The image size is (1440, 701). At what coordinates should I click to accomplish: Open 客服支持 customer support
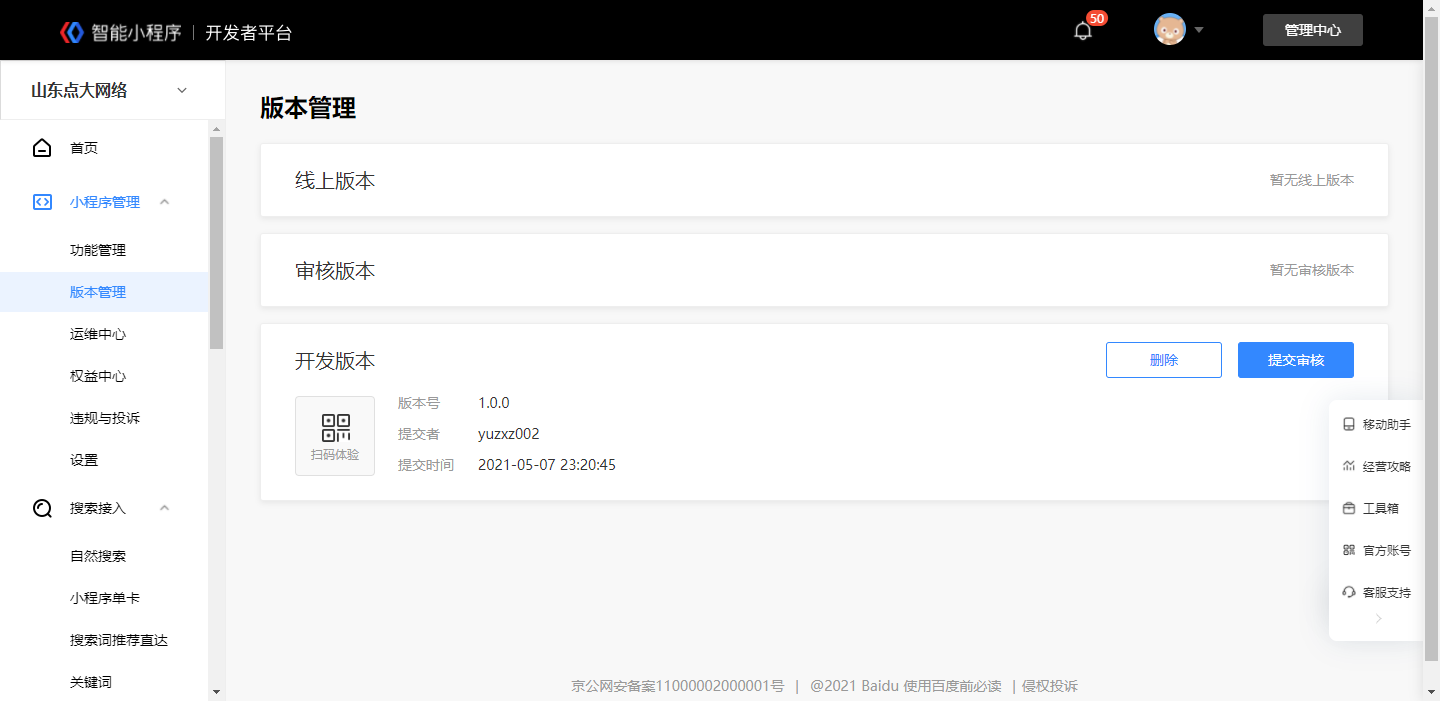point(1376,593)
